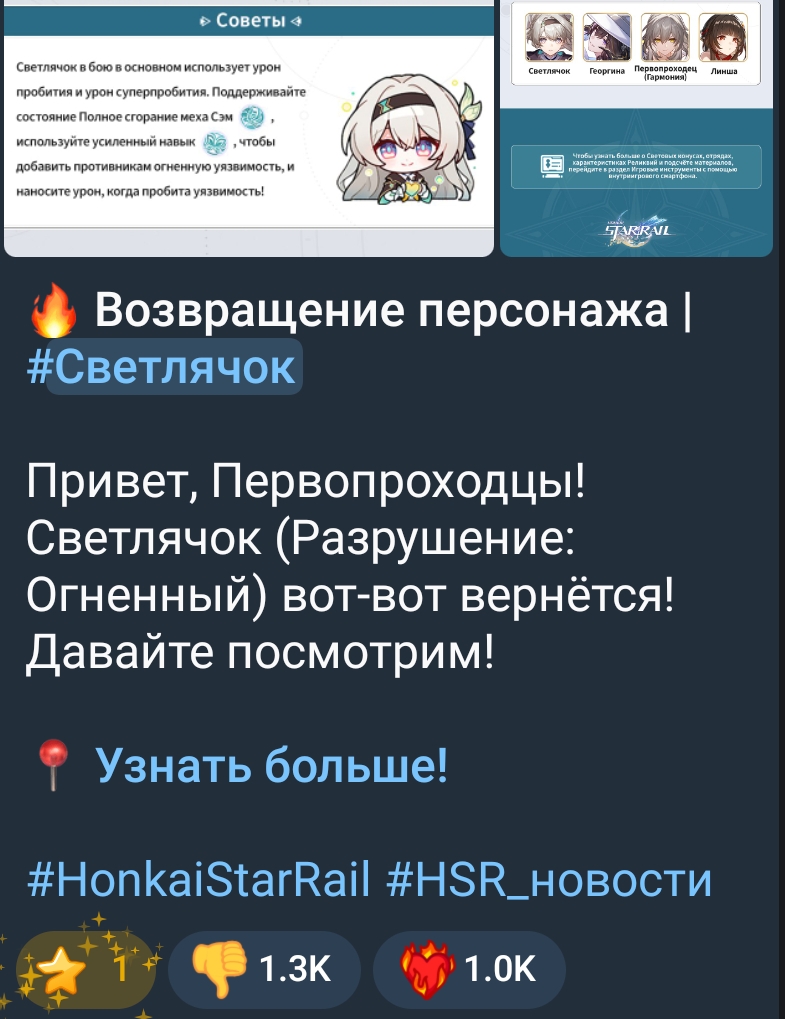Open the Узнать больше! link

(272, 764)
